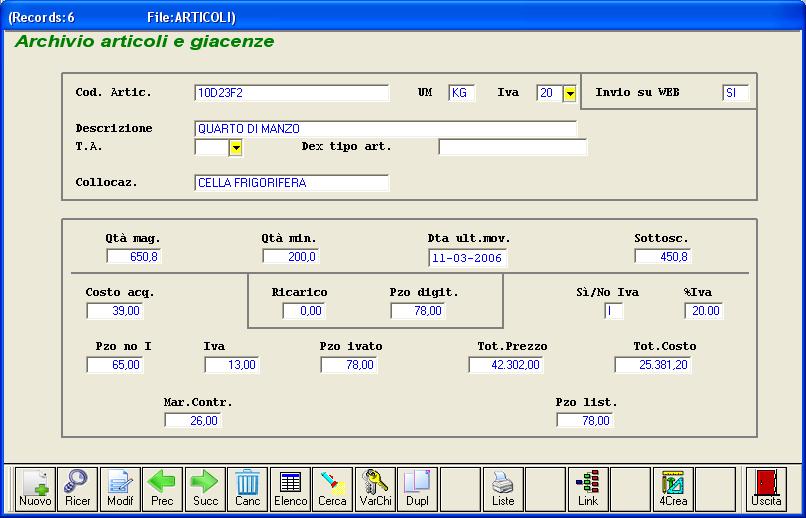Open the Iva dropdown arrow

(x=570, y=94)
